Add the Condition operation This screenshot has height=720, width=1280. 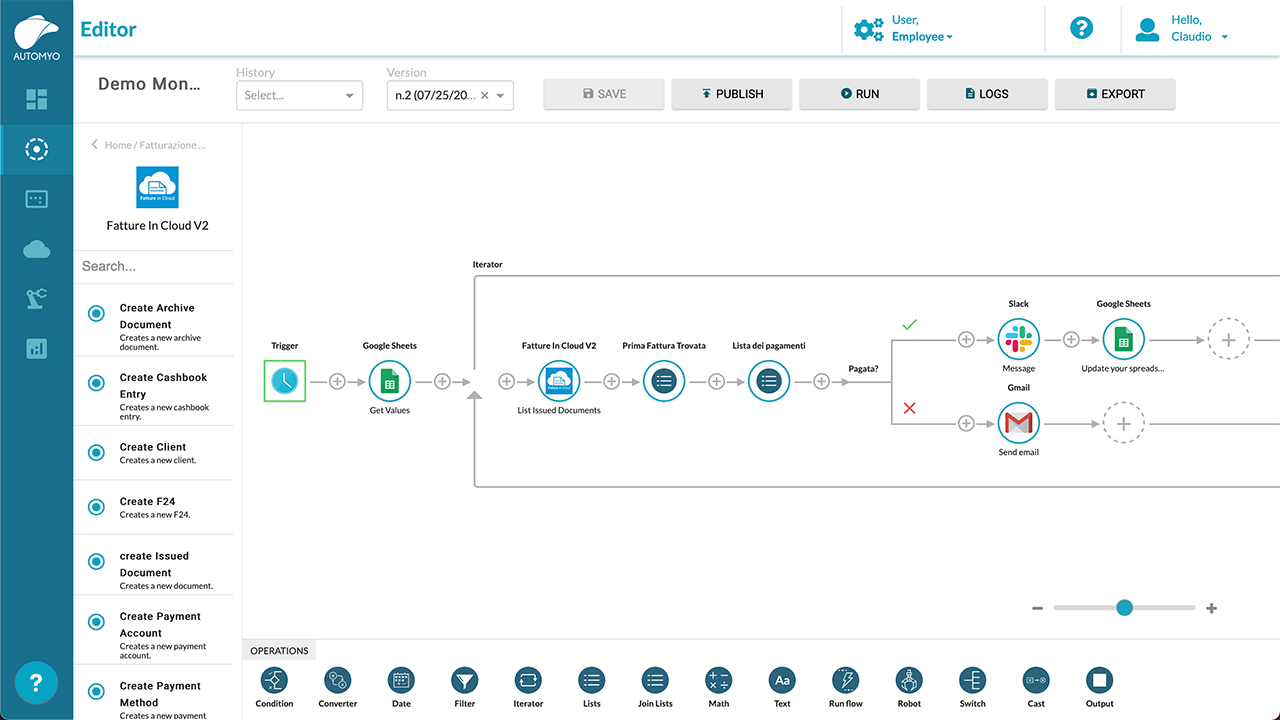pos(274,681)
